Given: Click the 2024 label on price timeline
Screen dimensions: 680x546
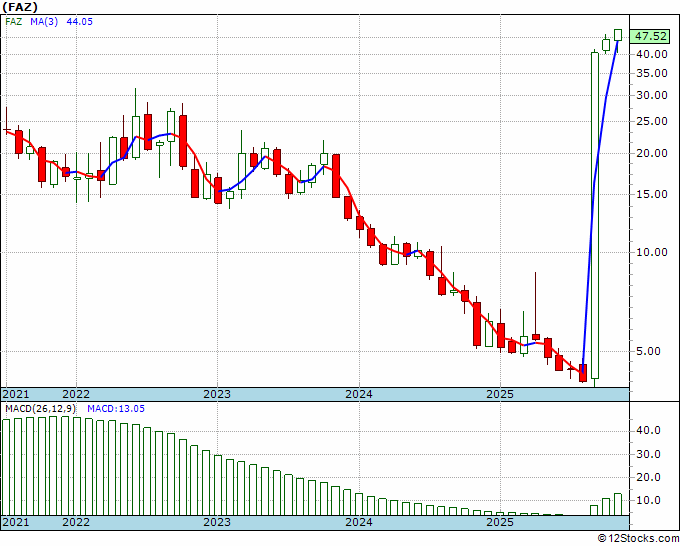Looking at the screenshot, I should [359, 394].
